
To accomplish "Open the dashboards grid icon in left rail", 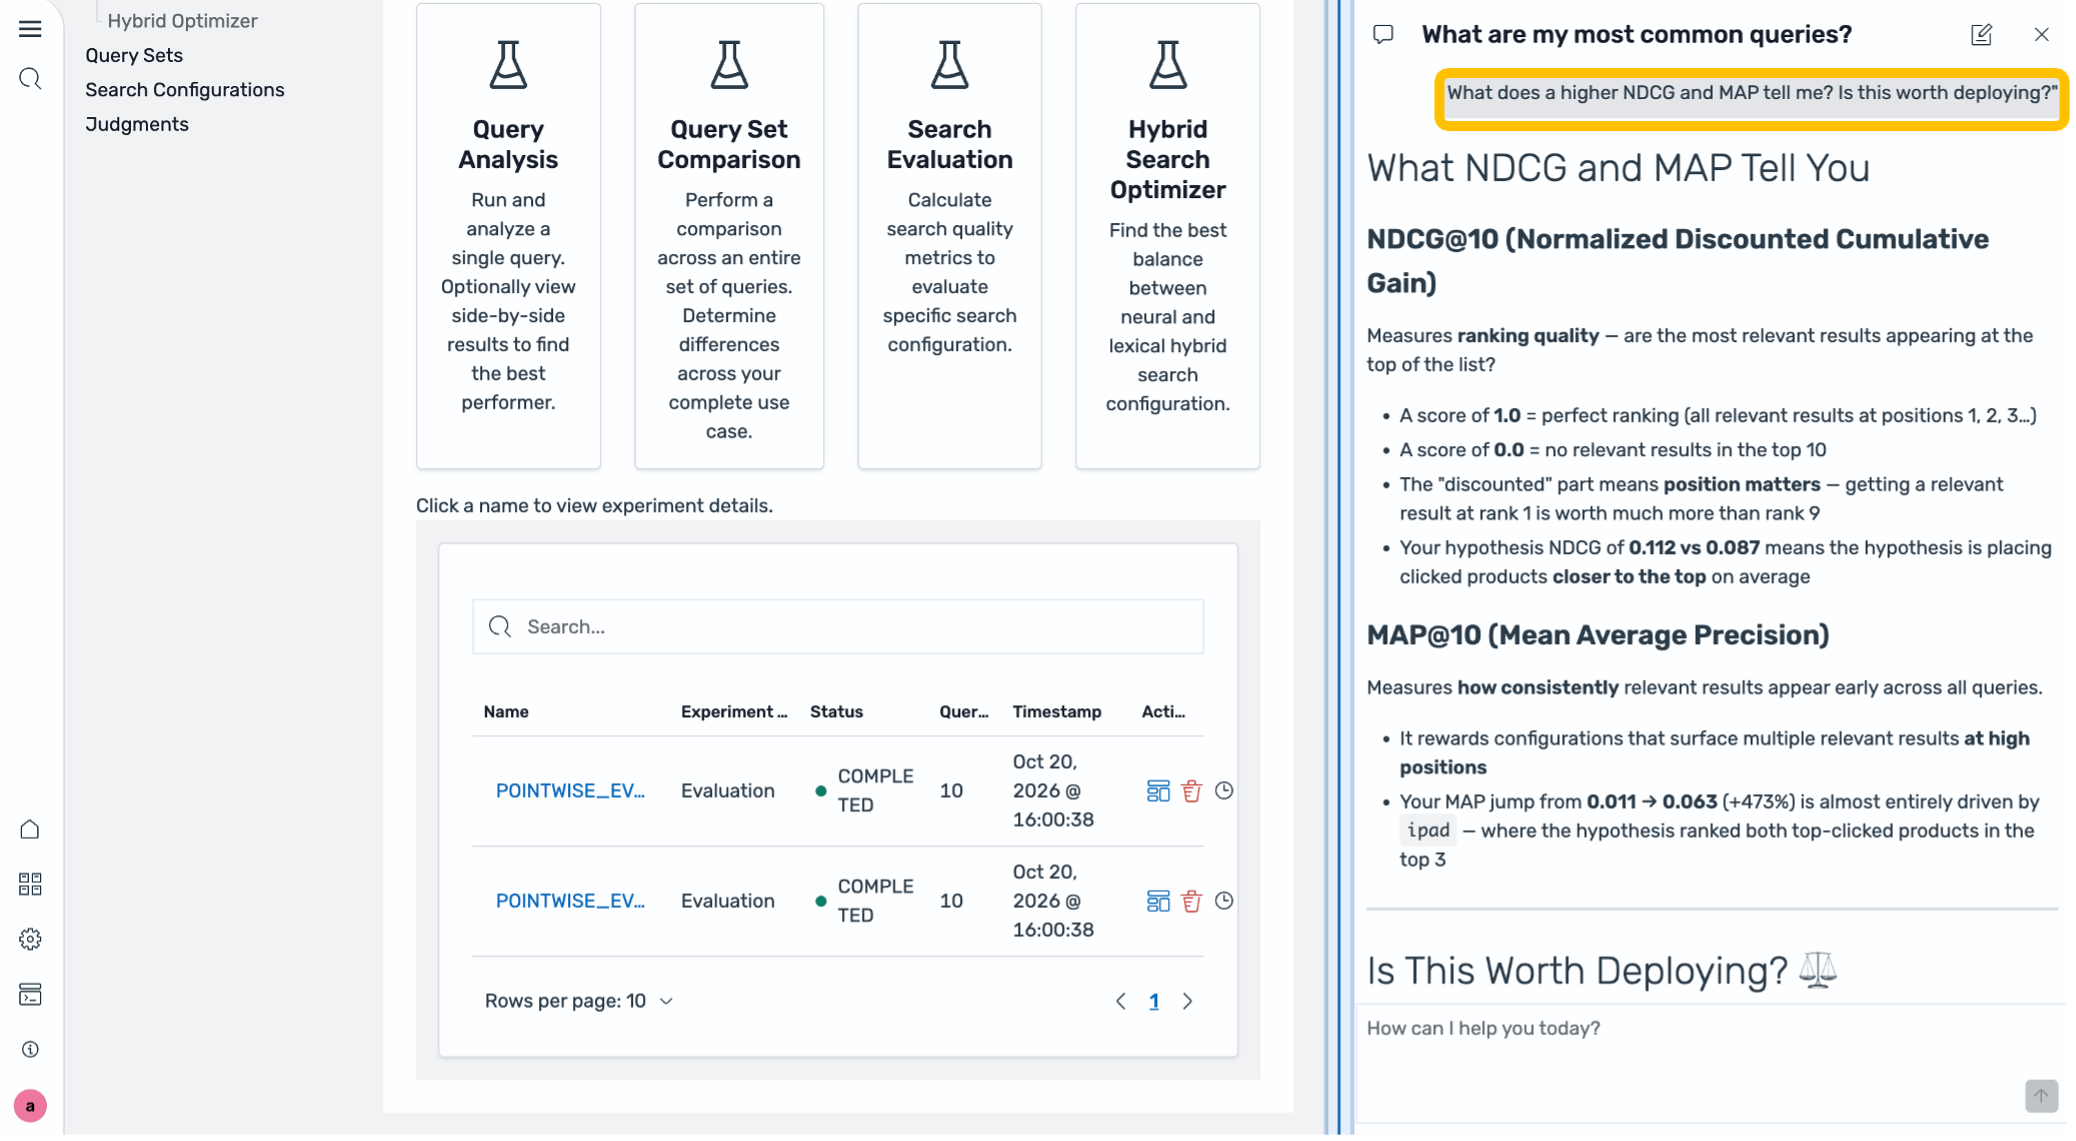I will (30, 885).
